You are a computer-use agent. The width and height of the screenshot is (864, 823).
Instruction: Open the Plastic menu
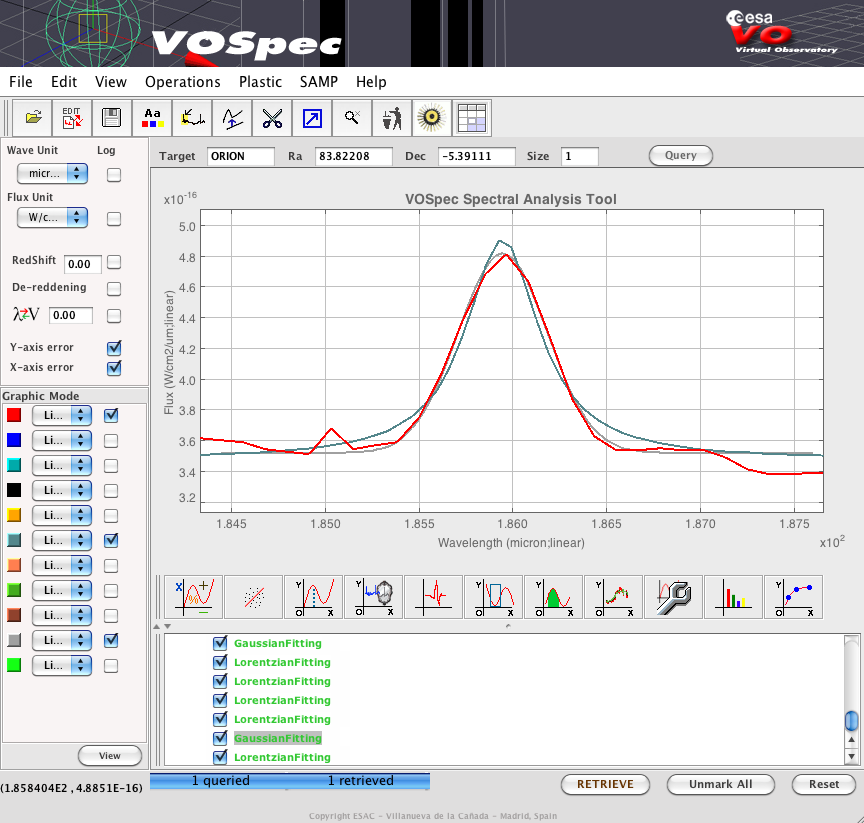coord(260,82)
